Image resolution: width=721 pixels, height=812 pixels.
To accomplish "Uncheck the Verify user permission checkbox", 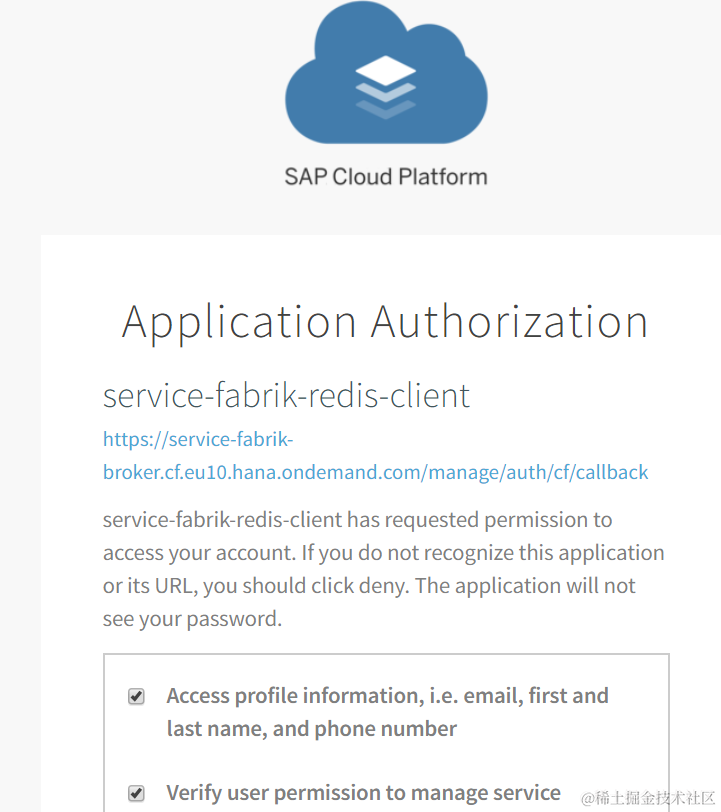I will [x=136, y=793].
